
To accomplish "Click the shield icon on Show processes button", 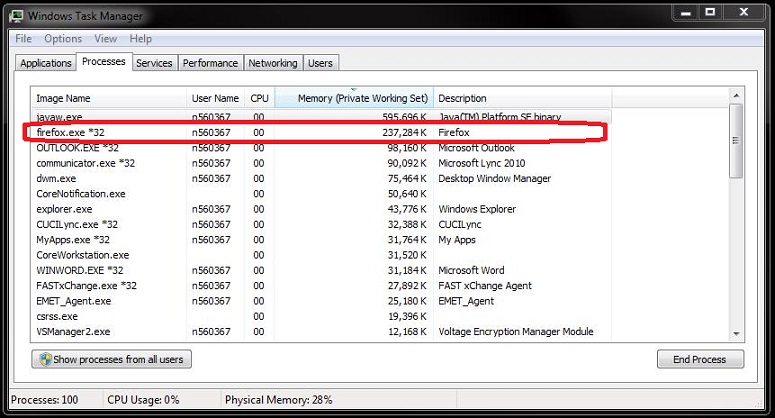I will point(44,359).
